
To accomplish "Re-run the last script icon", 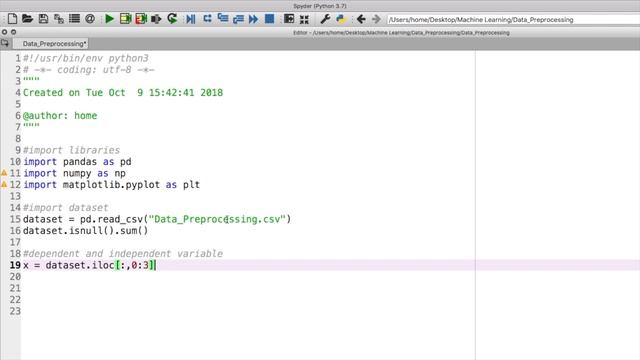I will pyautogui.click(x=172, y=19).
